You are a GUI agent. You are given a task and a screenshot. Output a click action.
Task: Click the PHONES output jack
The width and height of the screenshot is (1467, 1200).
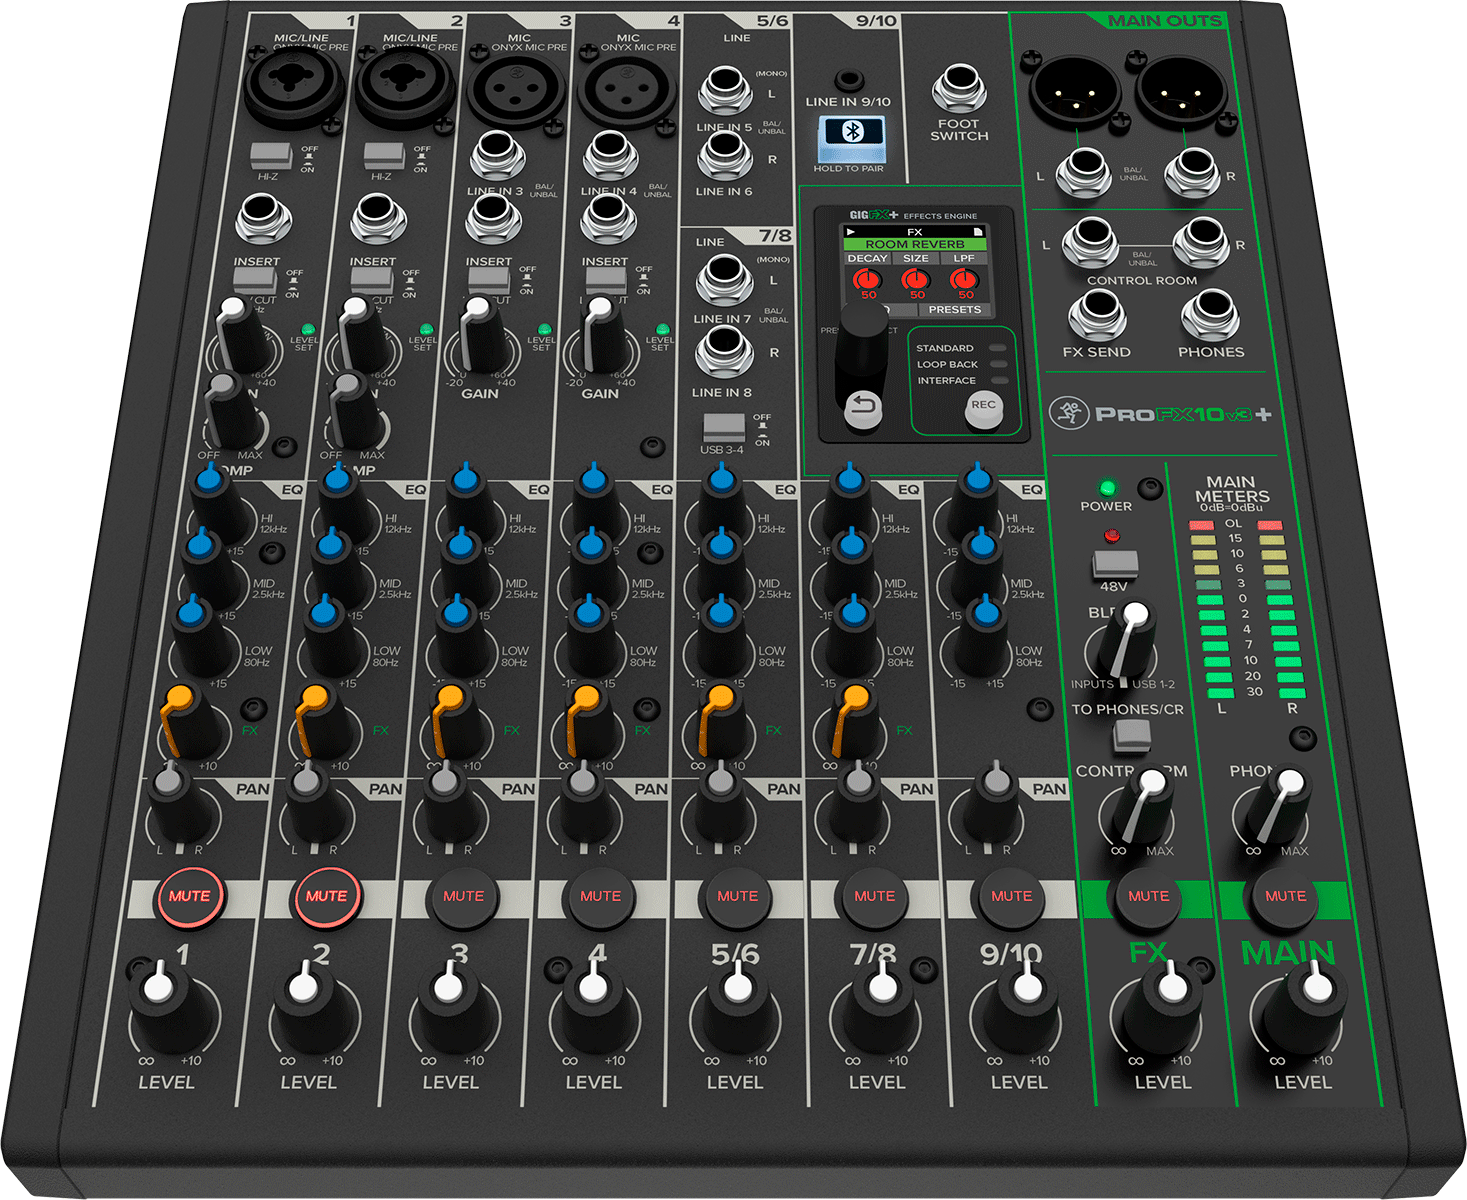pos(1210,317)
